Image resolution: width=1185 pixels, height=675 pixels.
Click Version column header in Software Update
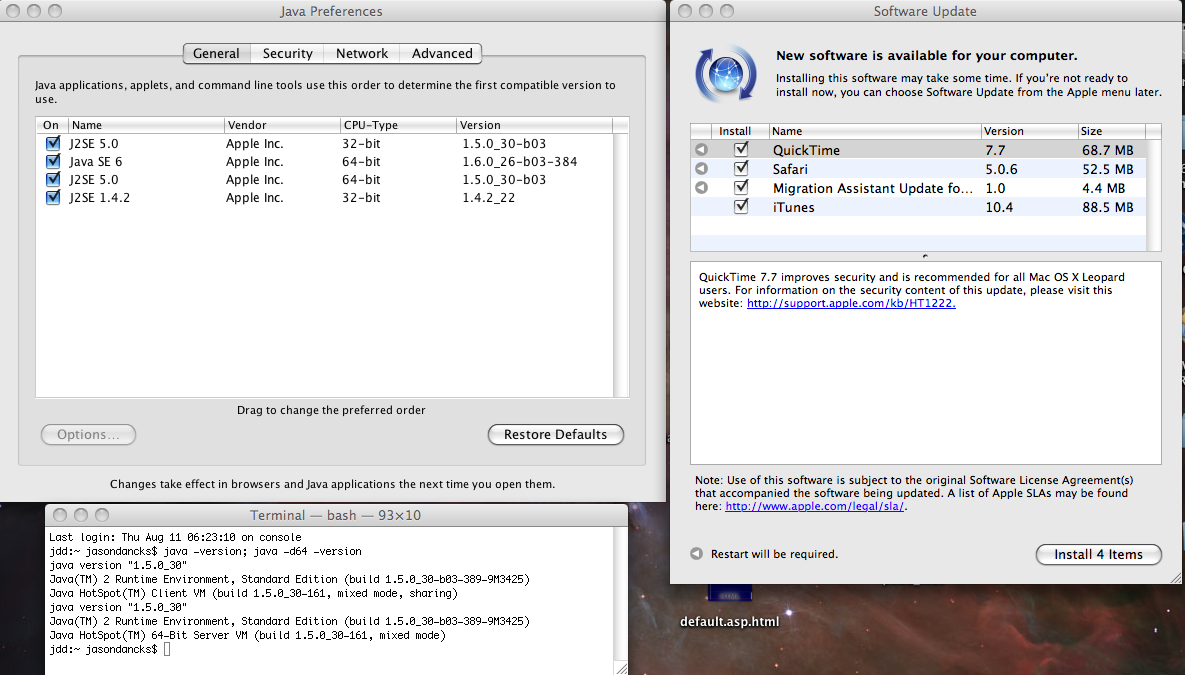pos(1029,131)
